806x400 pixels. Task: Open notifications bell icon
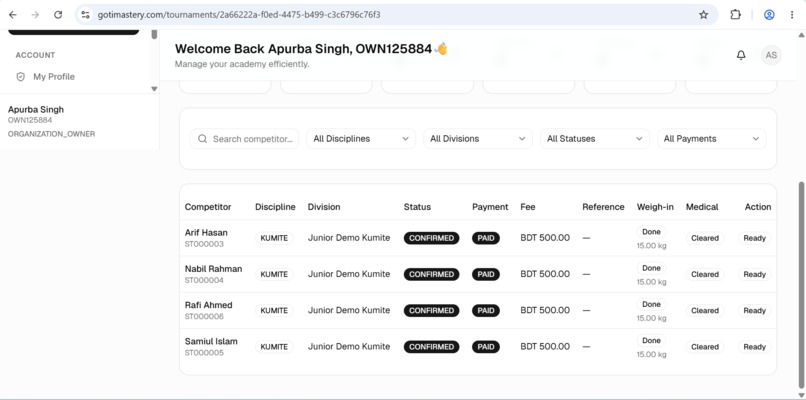741,55
